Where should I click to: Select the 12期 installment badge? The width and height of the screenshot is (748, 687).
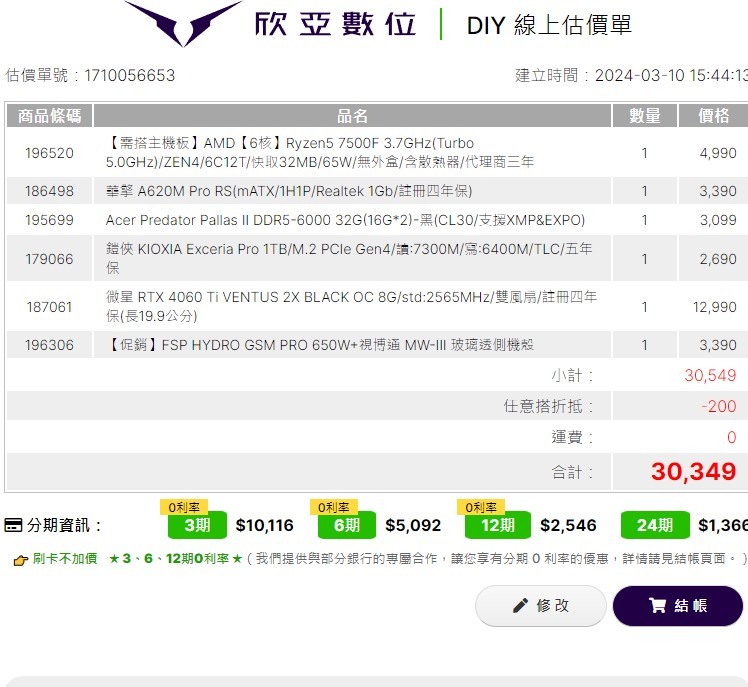tap(498, 525)
